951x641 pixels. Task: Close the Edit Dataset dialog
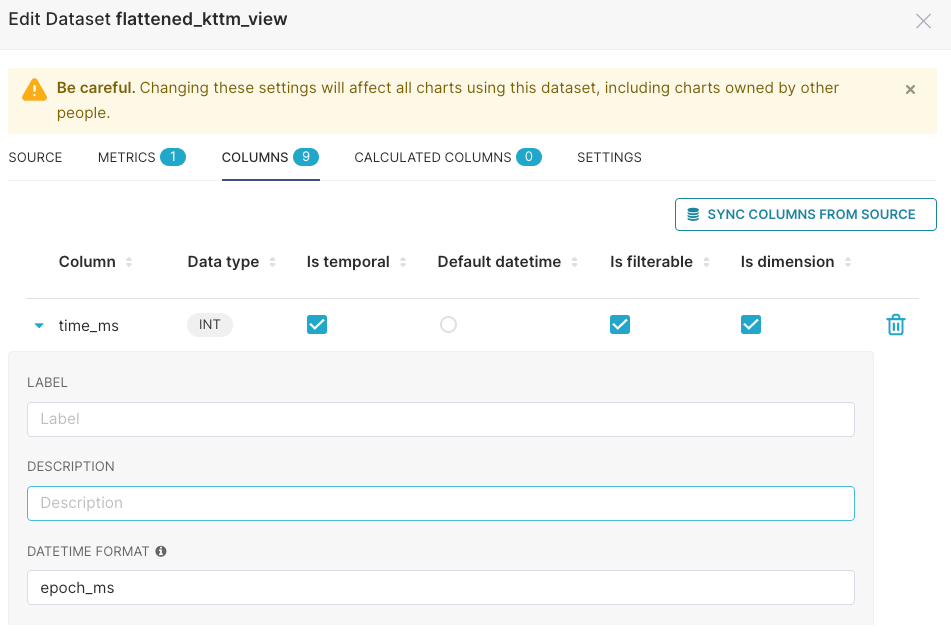pos(923,21)
